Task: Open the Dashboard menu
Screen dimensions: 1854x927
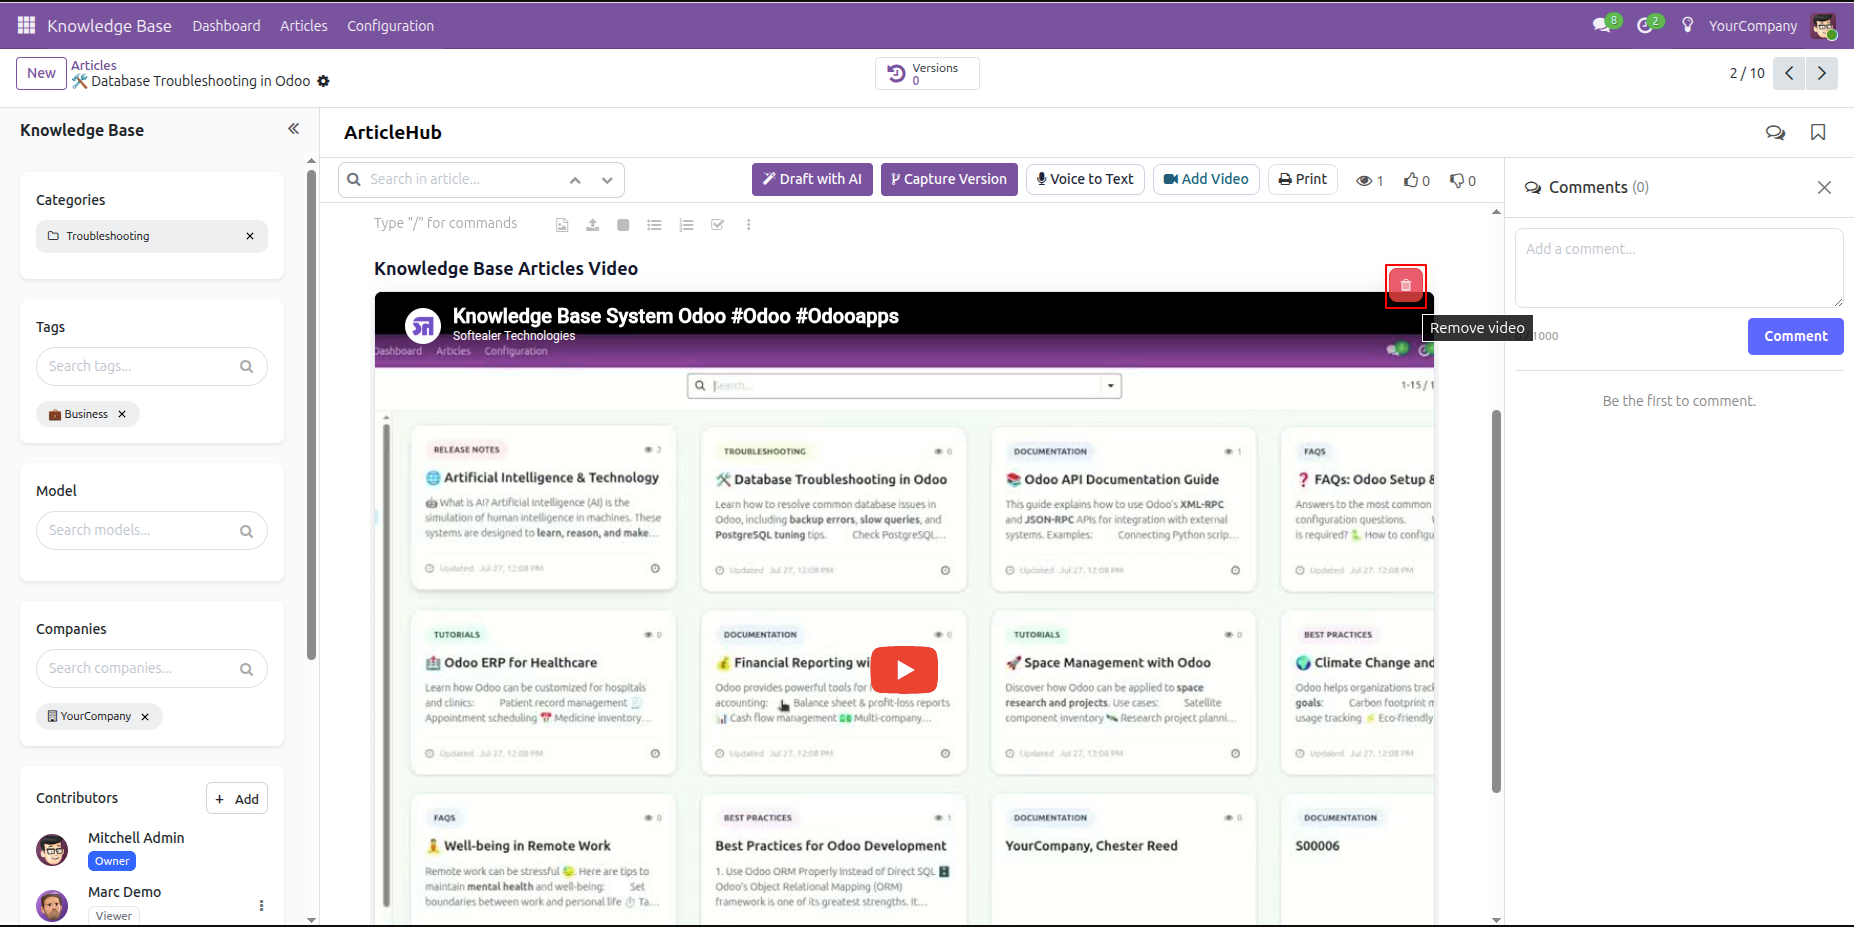Action: tap(227, 26)
